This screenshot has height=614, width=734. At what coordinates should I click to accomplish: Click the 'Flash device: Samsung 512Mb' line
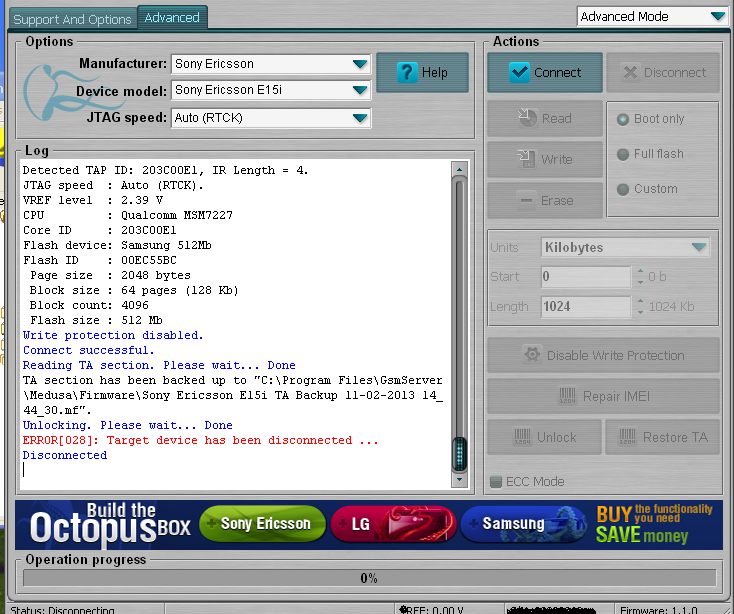(x=117, y=245)
